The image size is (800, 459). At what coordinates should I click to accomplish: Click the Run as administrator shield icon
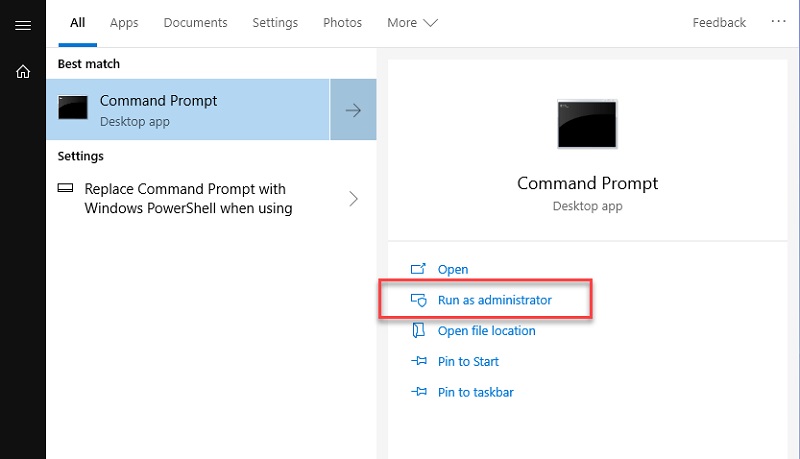tap(418, 300)
